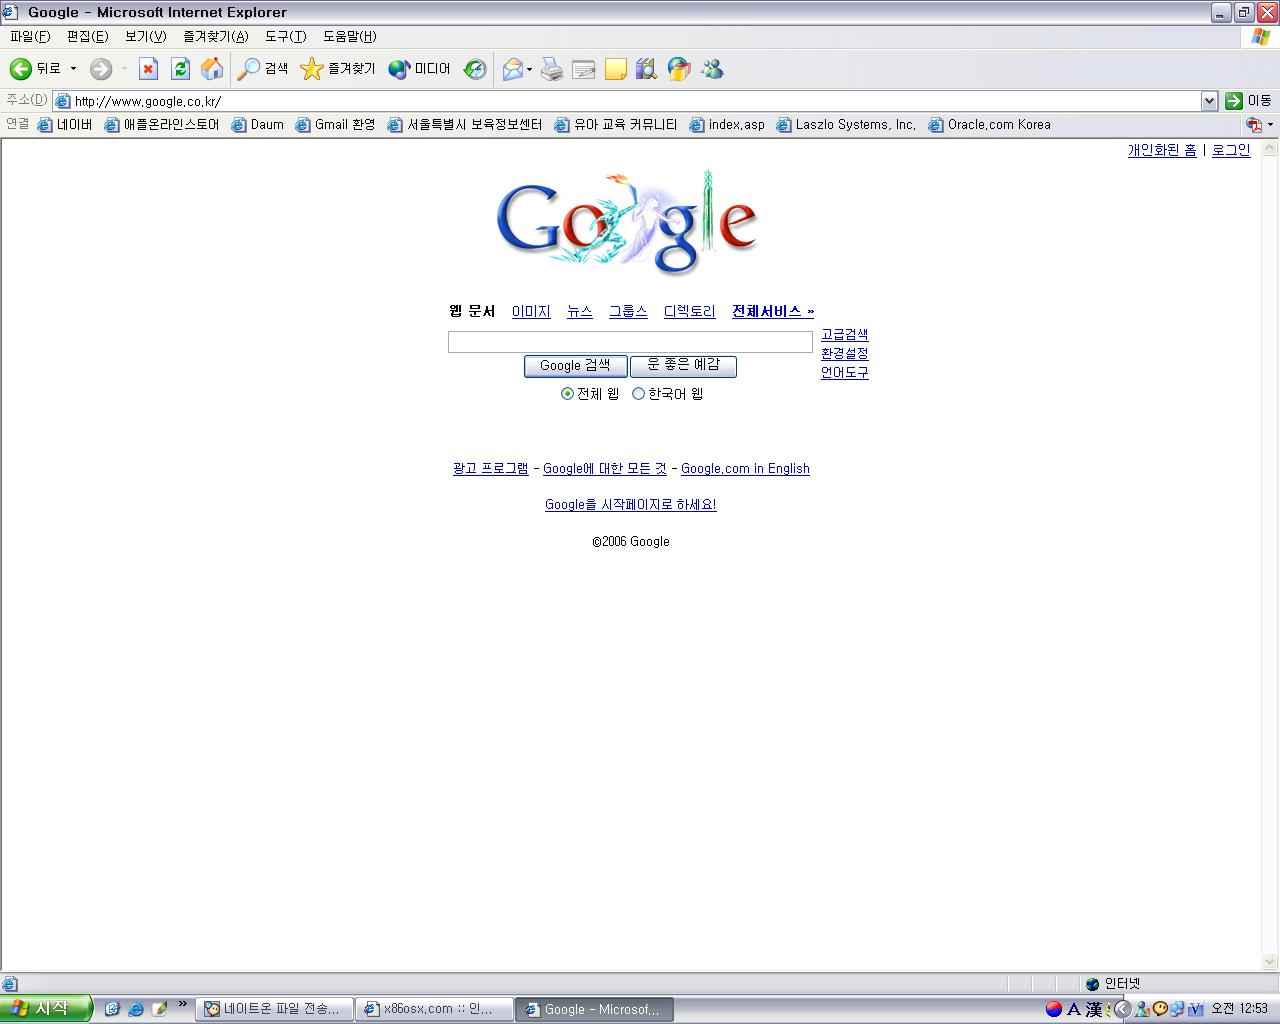1280x1024 pixels.
Task: Open the 고급검색 link
Action: (845, 335)
